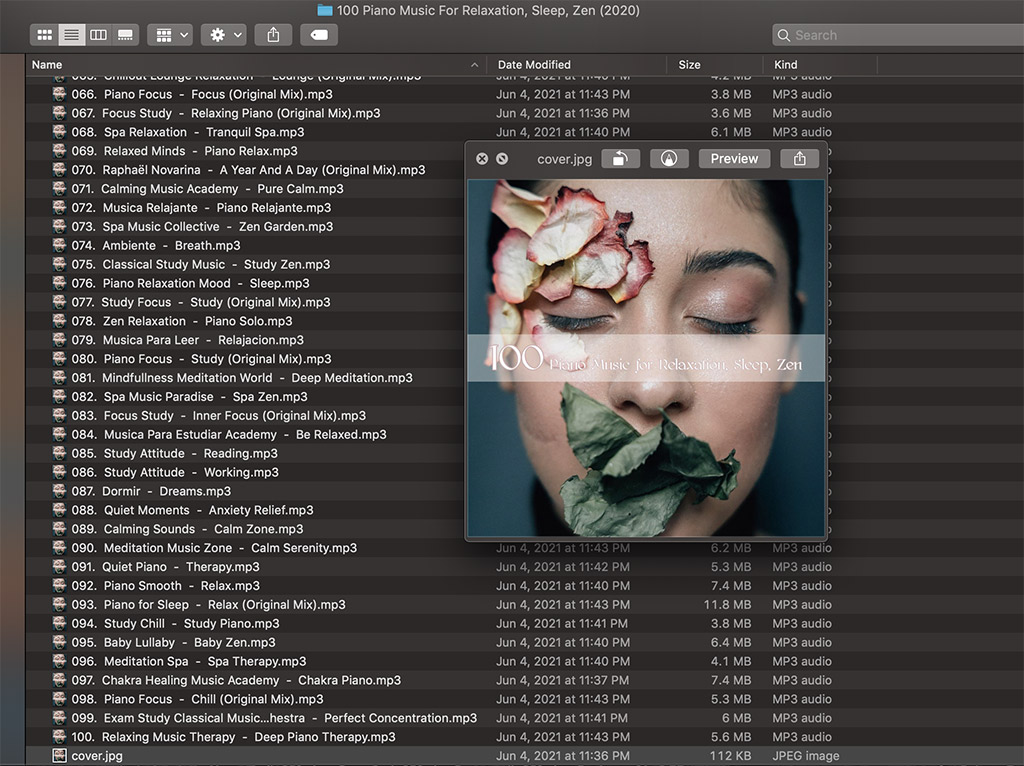Image resolution: width=1024 pixels, height=766 pixels.
Task: Sort files by Date Modified column
Action: click(534, 65)
